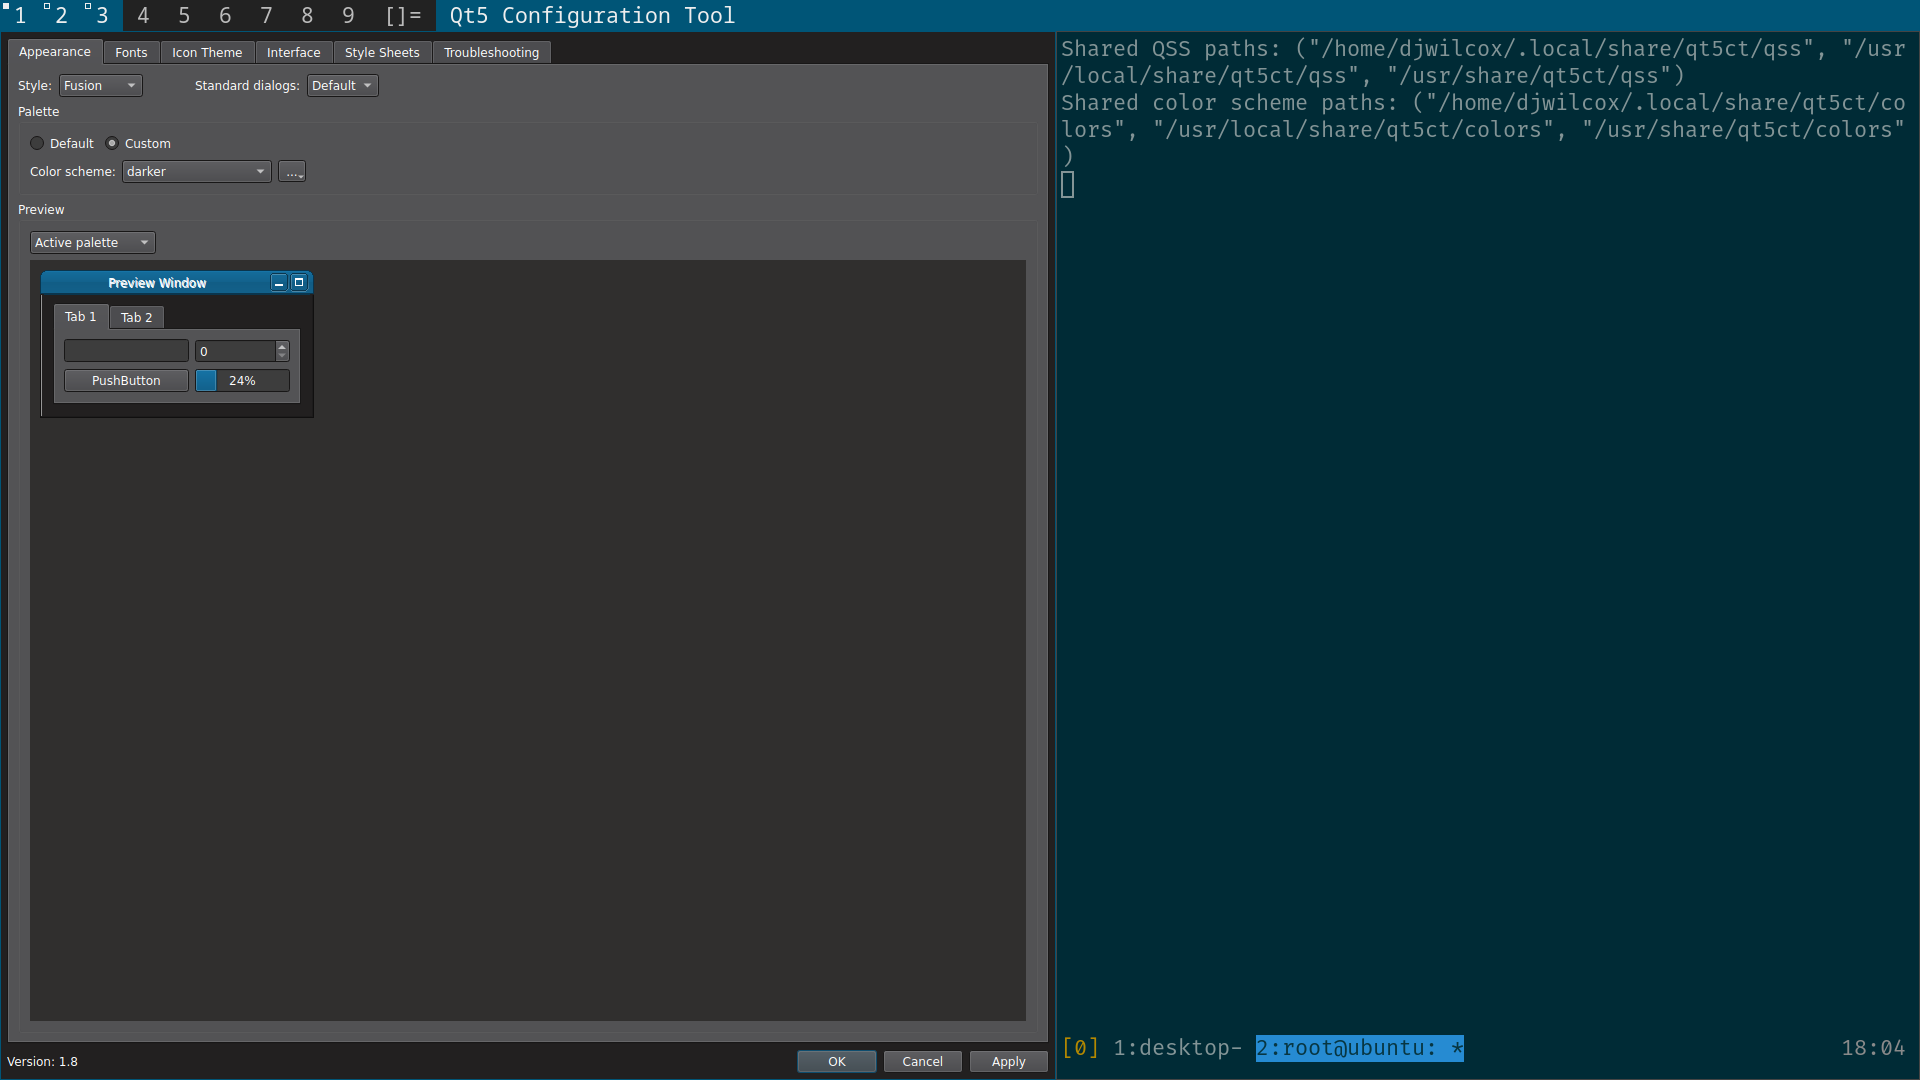Open the Style dropdown showing Fusion
Image resolution: width=1920 pixels, height=1080 pixels.
(x=100, y=86)
